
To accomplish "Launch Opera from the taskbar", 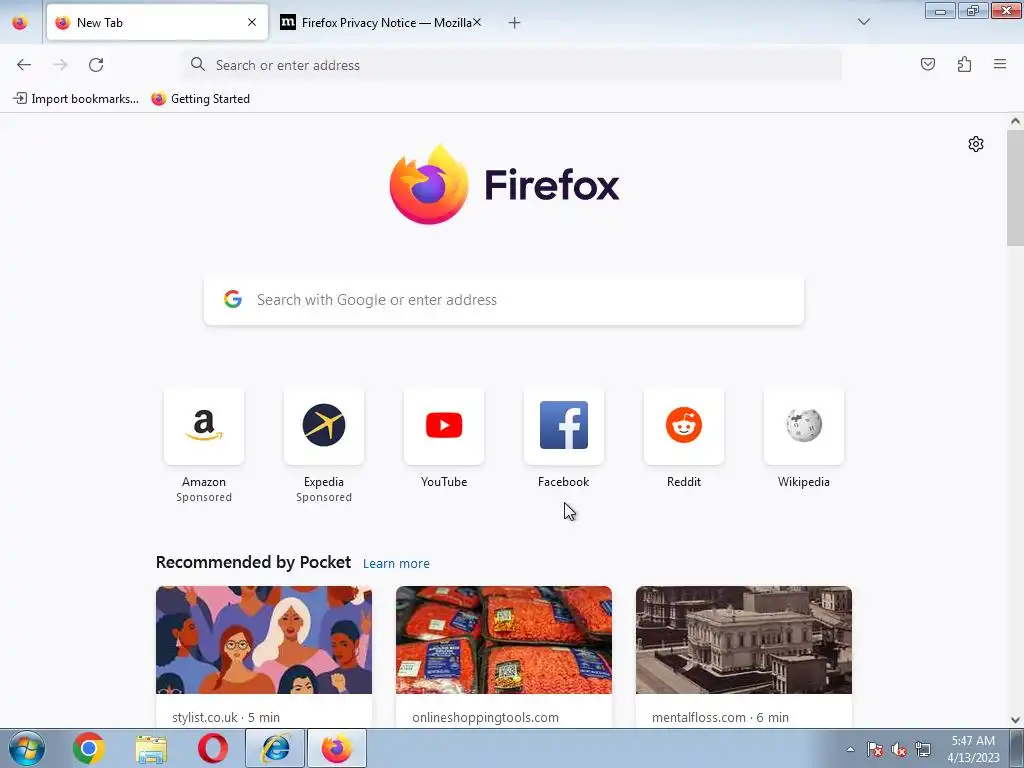I will pyautogui.click(x=213, y=748).
